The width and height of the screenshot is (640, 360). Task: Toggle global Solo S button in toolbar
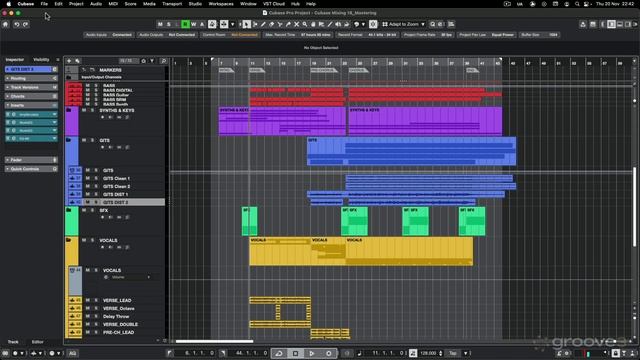click(x=169, y=24)
